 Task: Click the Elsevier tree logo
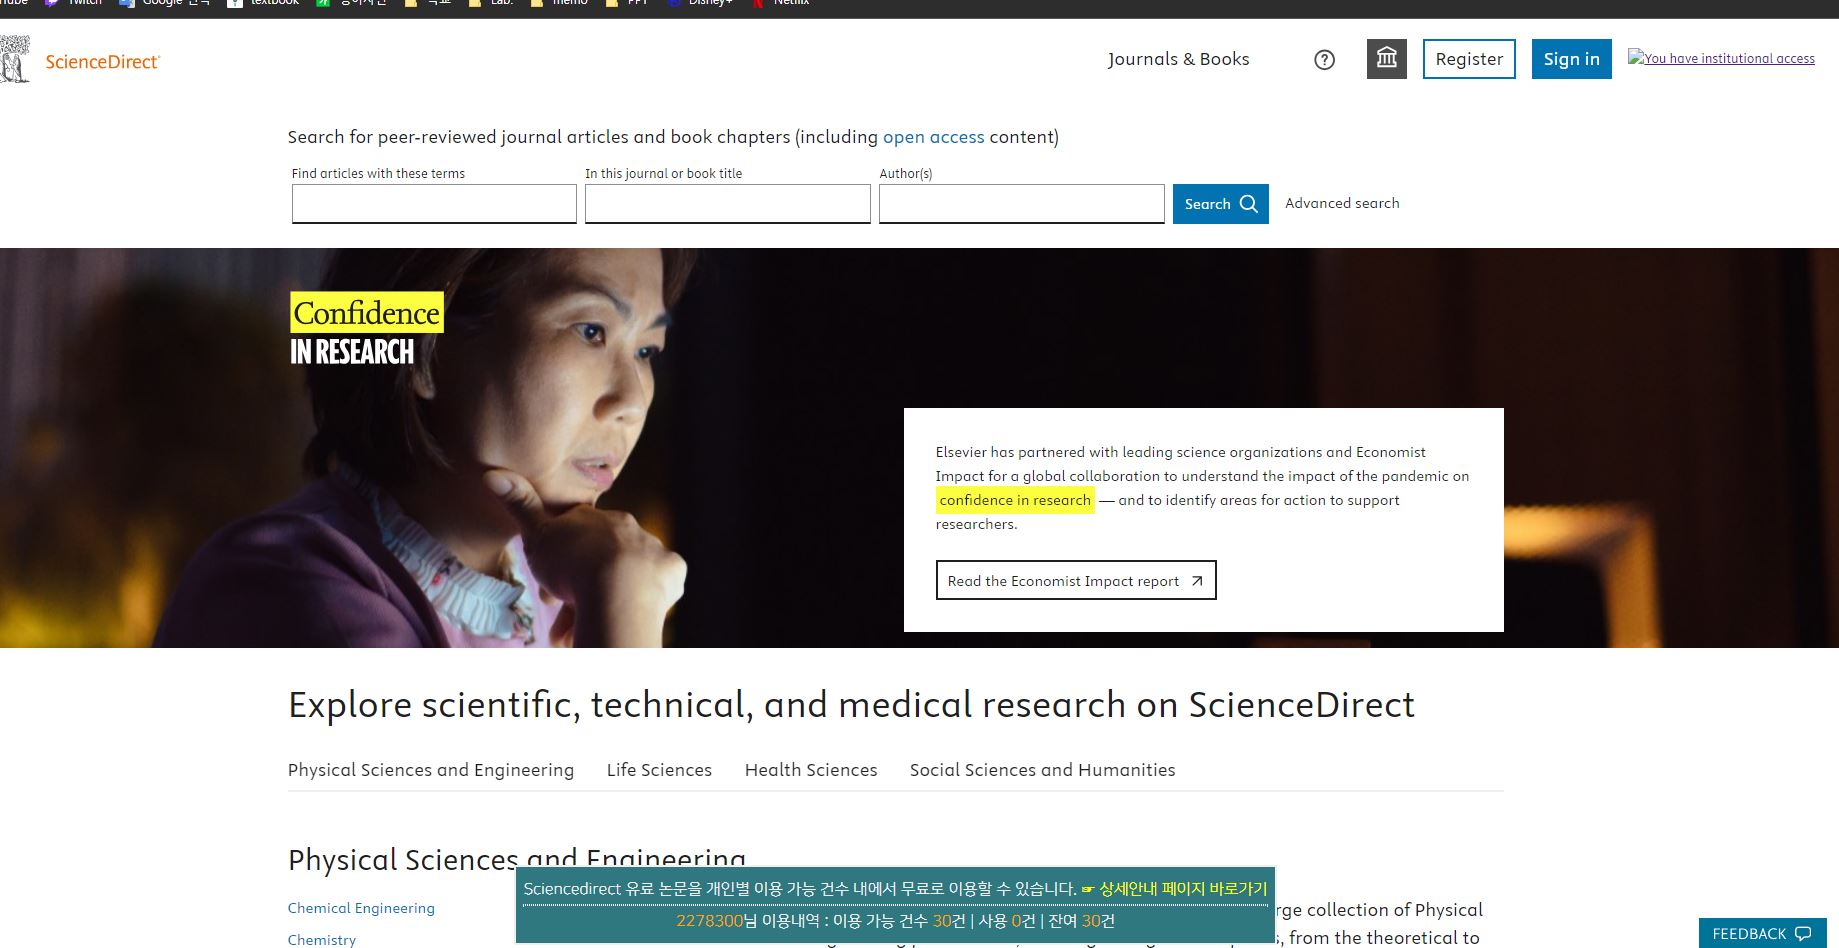click(x=15, y=60)
